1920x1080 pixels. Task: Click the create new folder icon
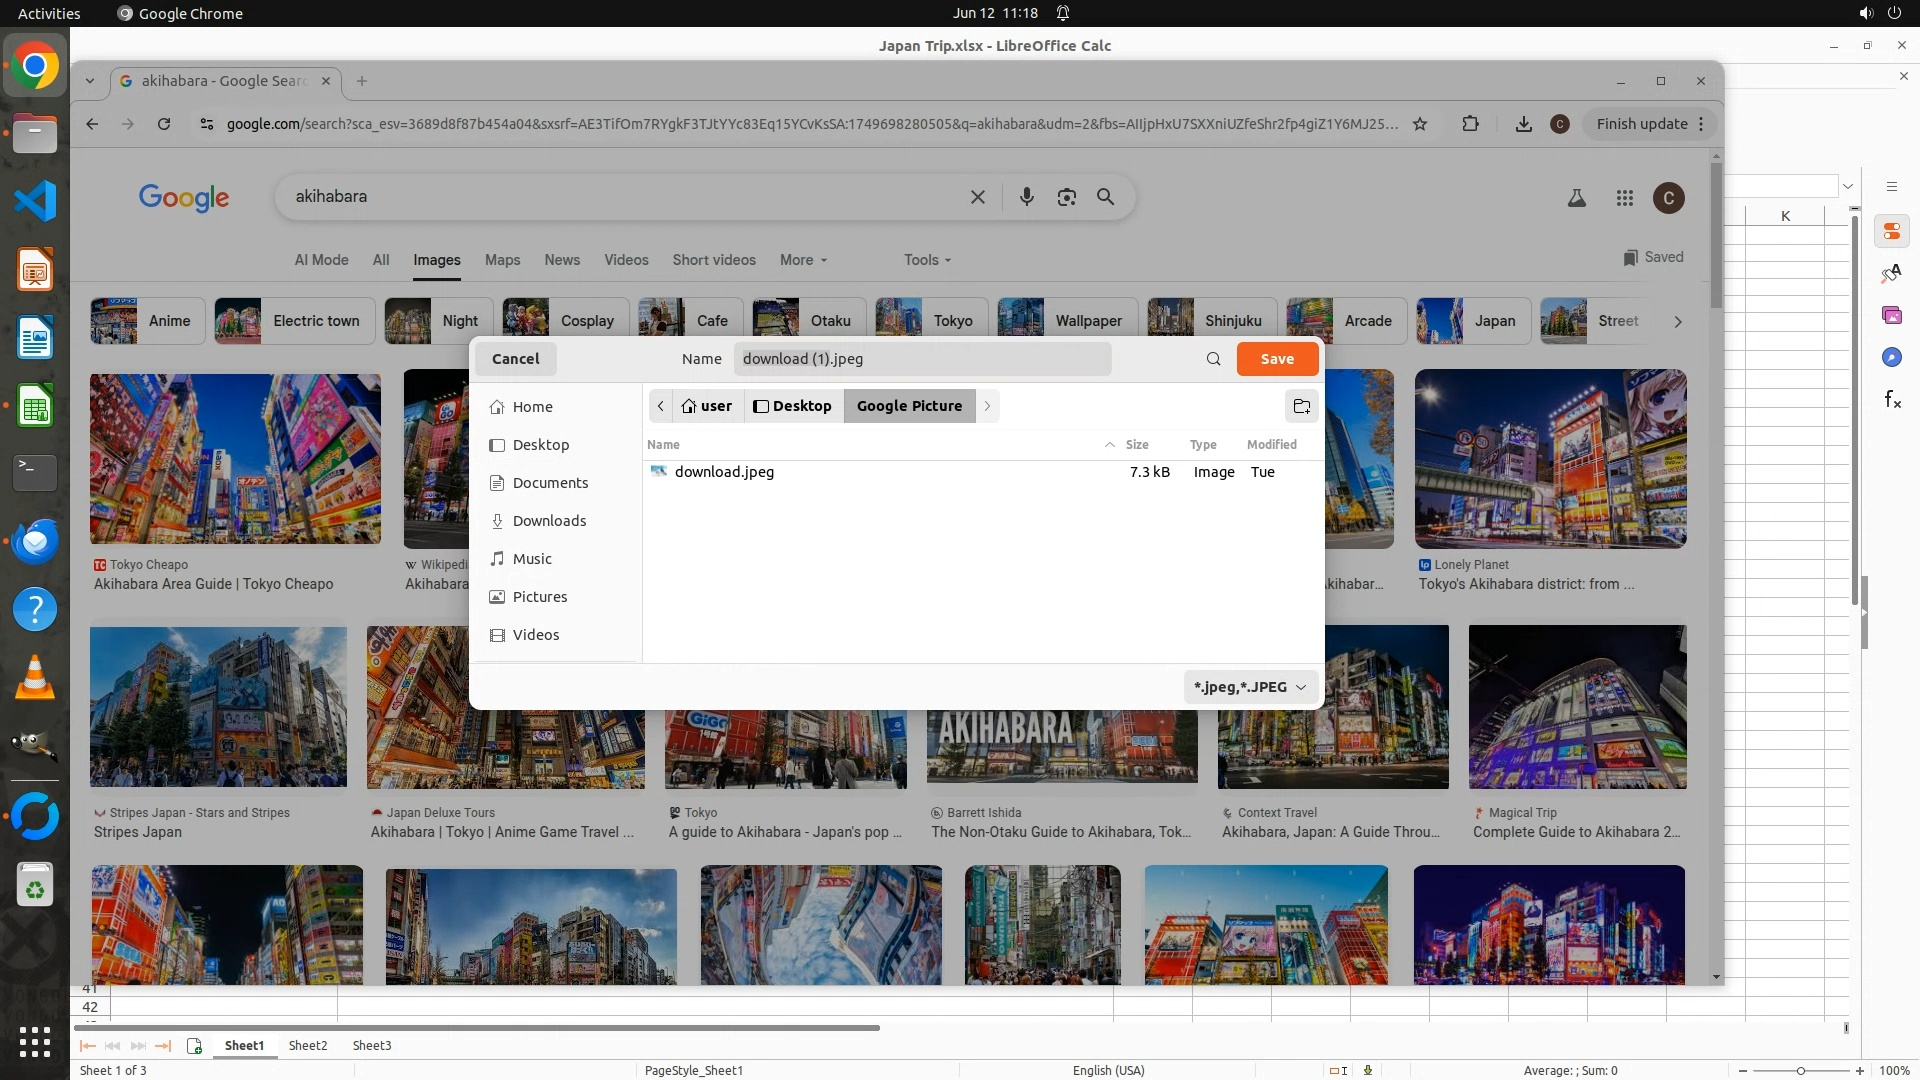[x=1301, y=406]
